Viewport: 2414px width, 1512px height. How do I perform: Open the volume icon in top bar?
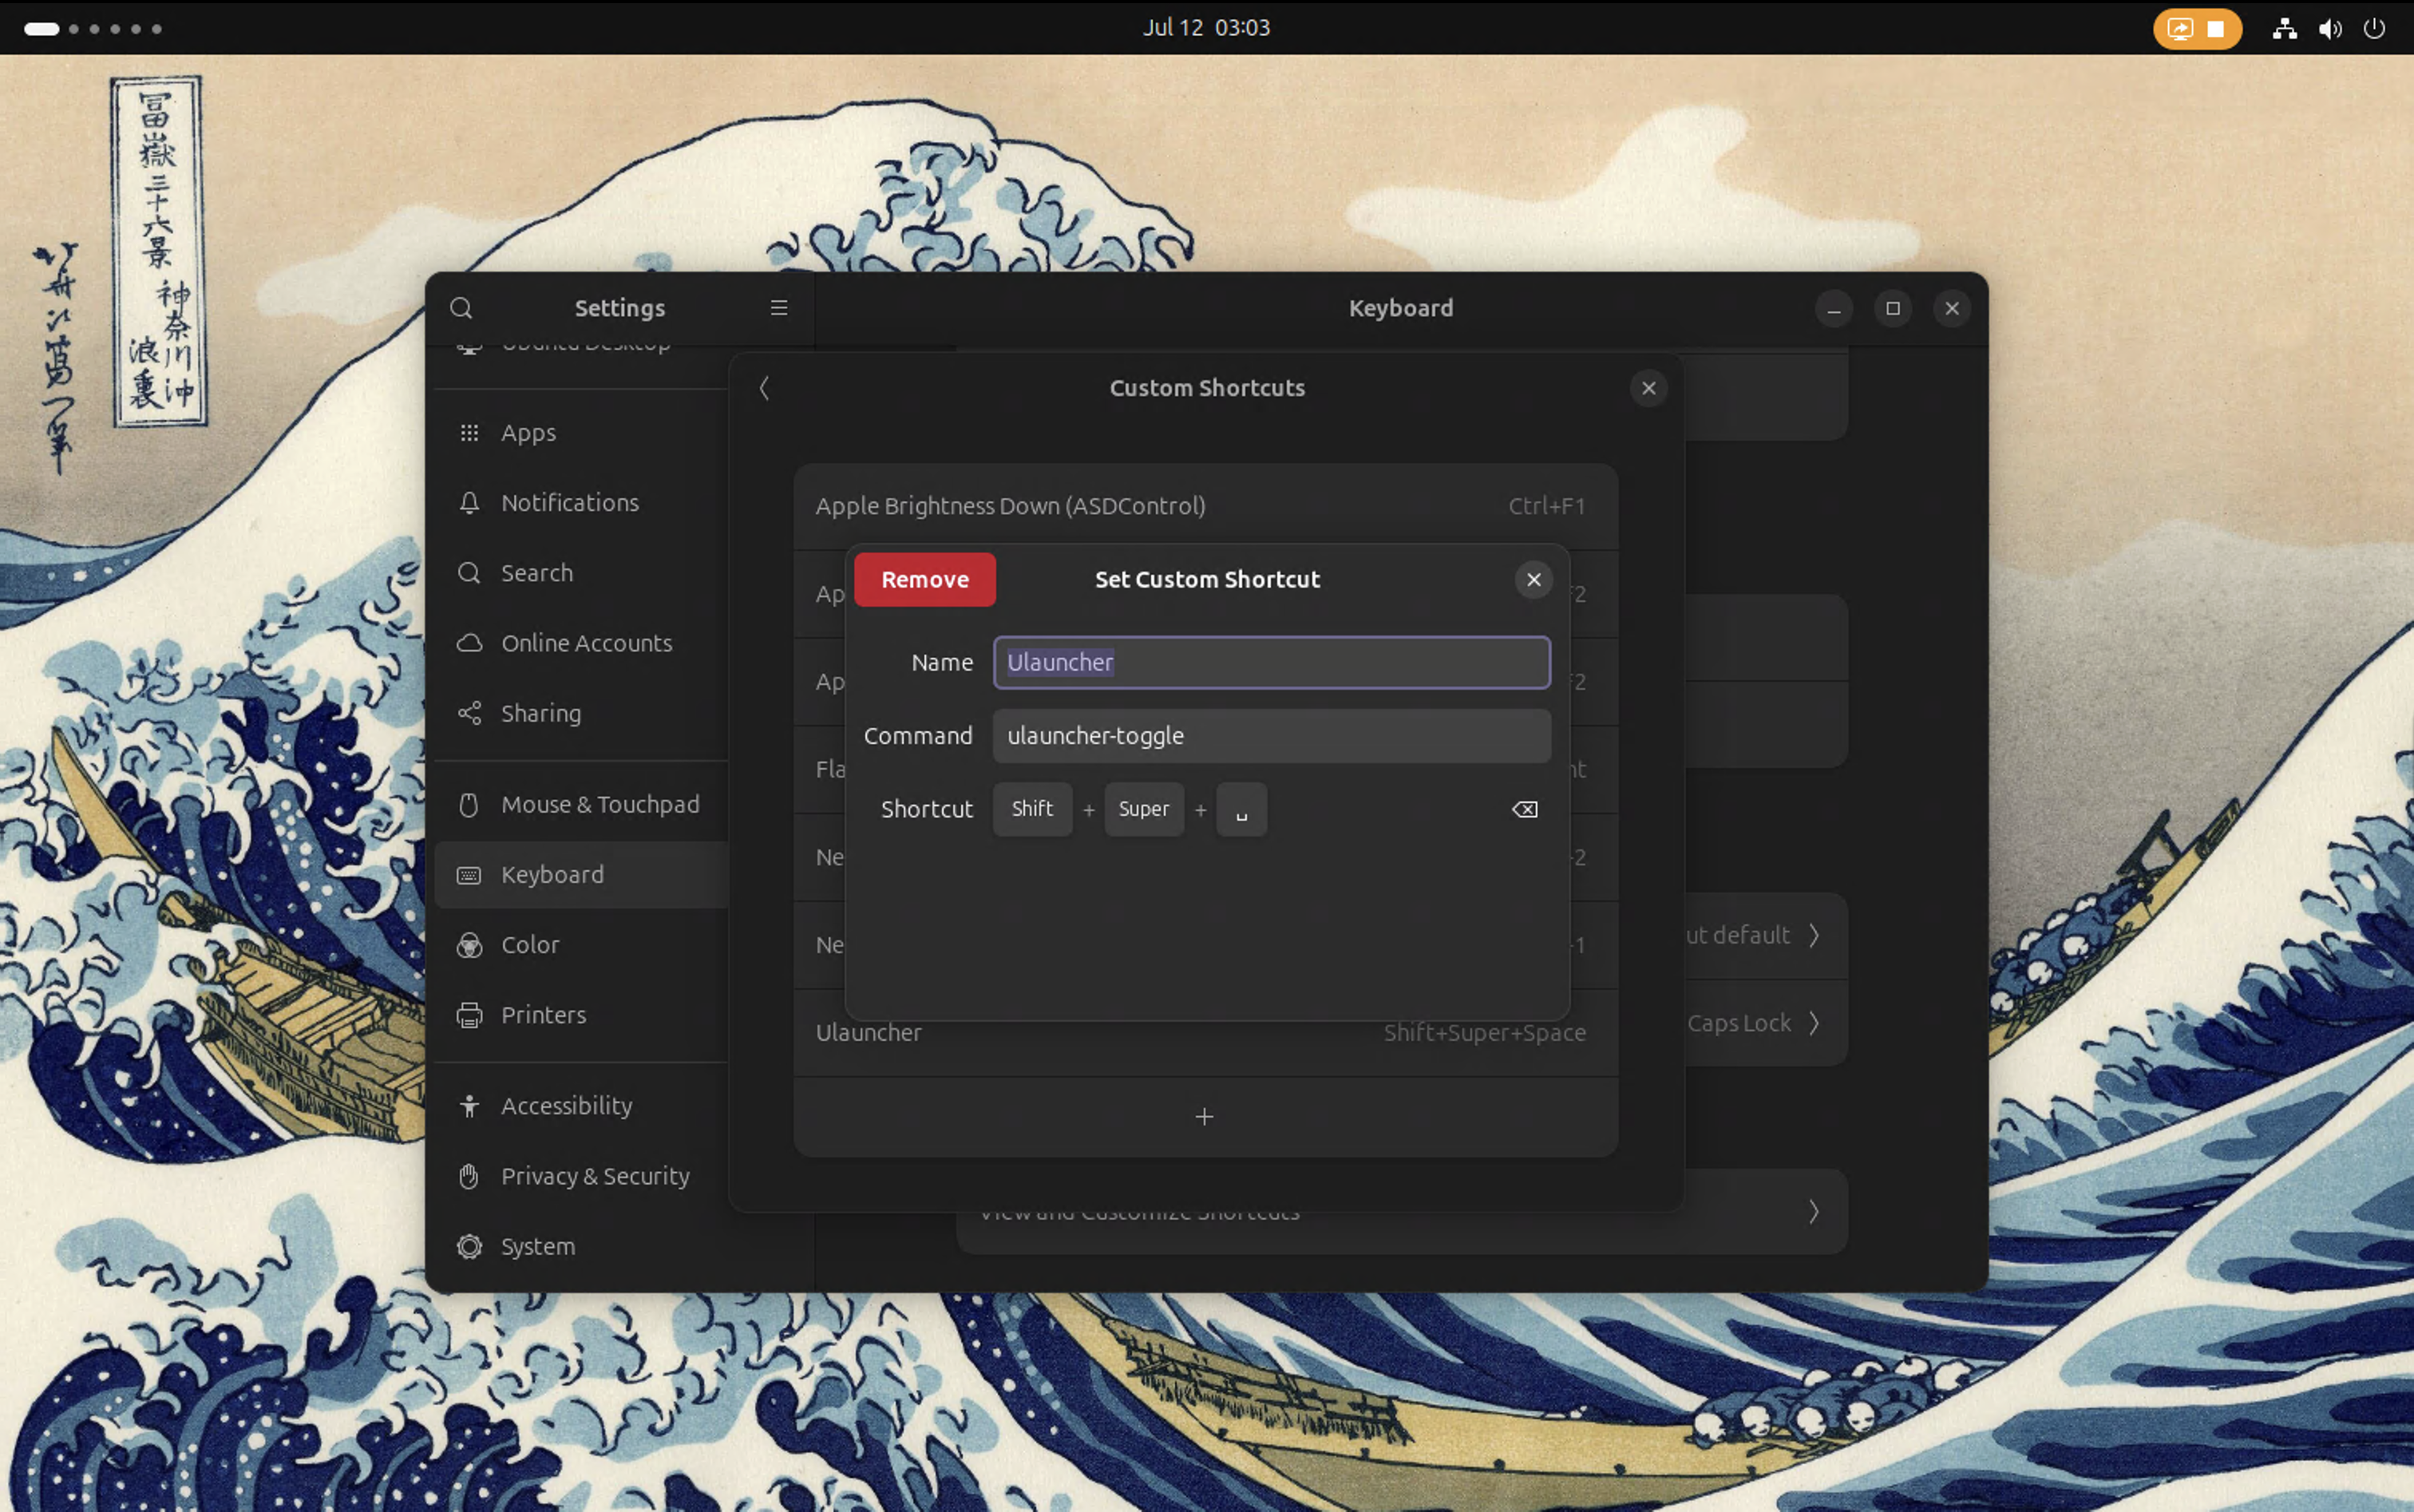coord(2330,28)
